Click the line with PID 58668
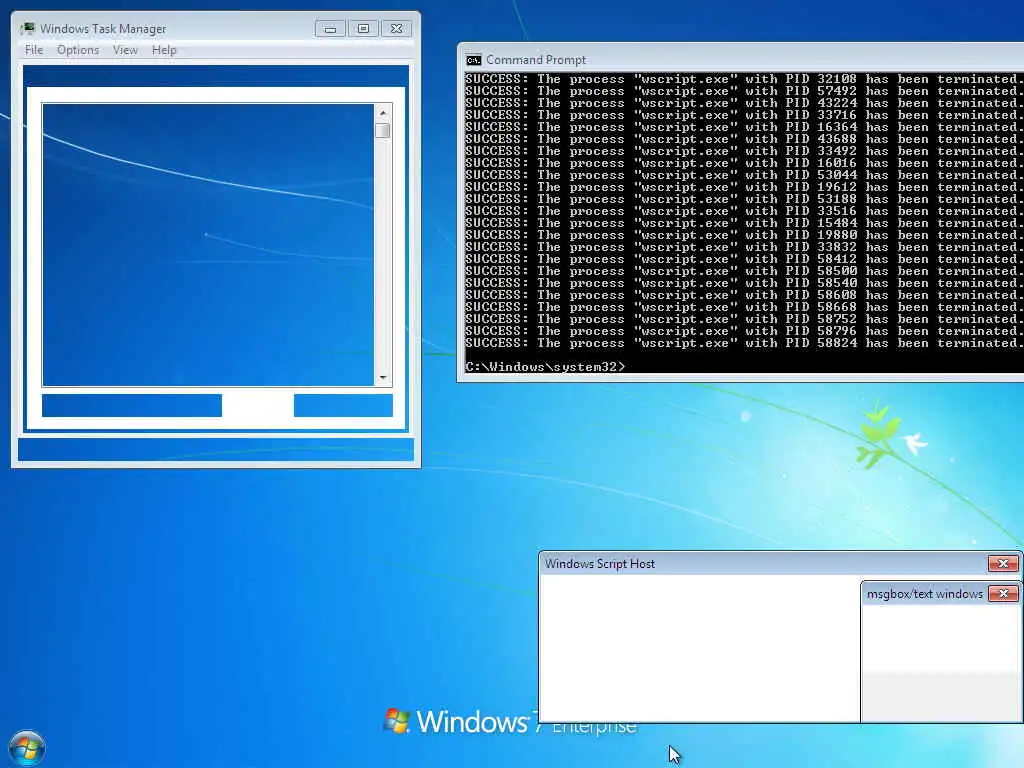 pyautogui.click(x=744, y=307)
